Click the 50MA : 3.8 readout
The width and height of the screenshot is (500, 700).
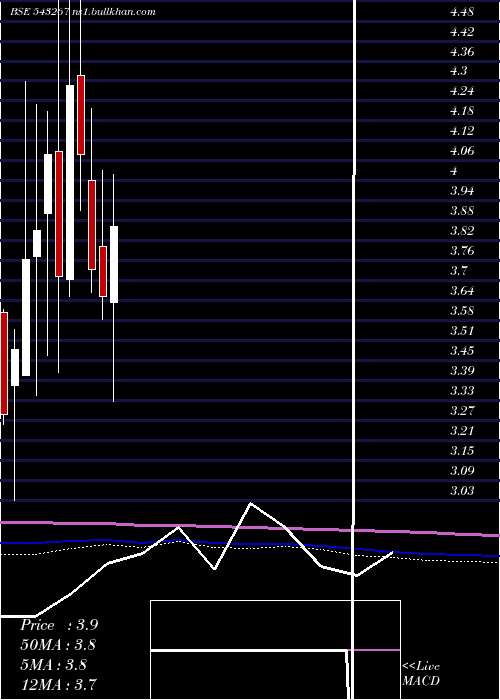pyautogui.click(x=58, y=645)
